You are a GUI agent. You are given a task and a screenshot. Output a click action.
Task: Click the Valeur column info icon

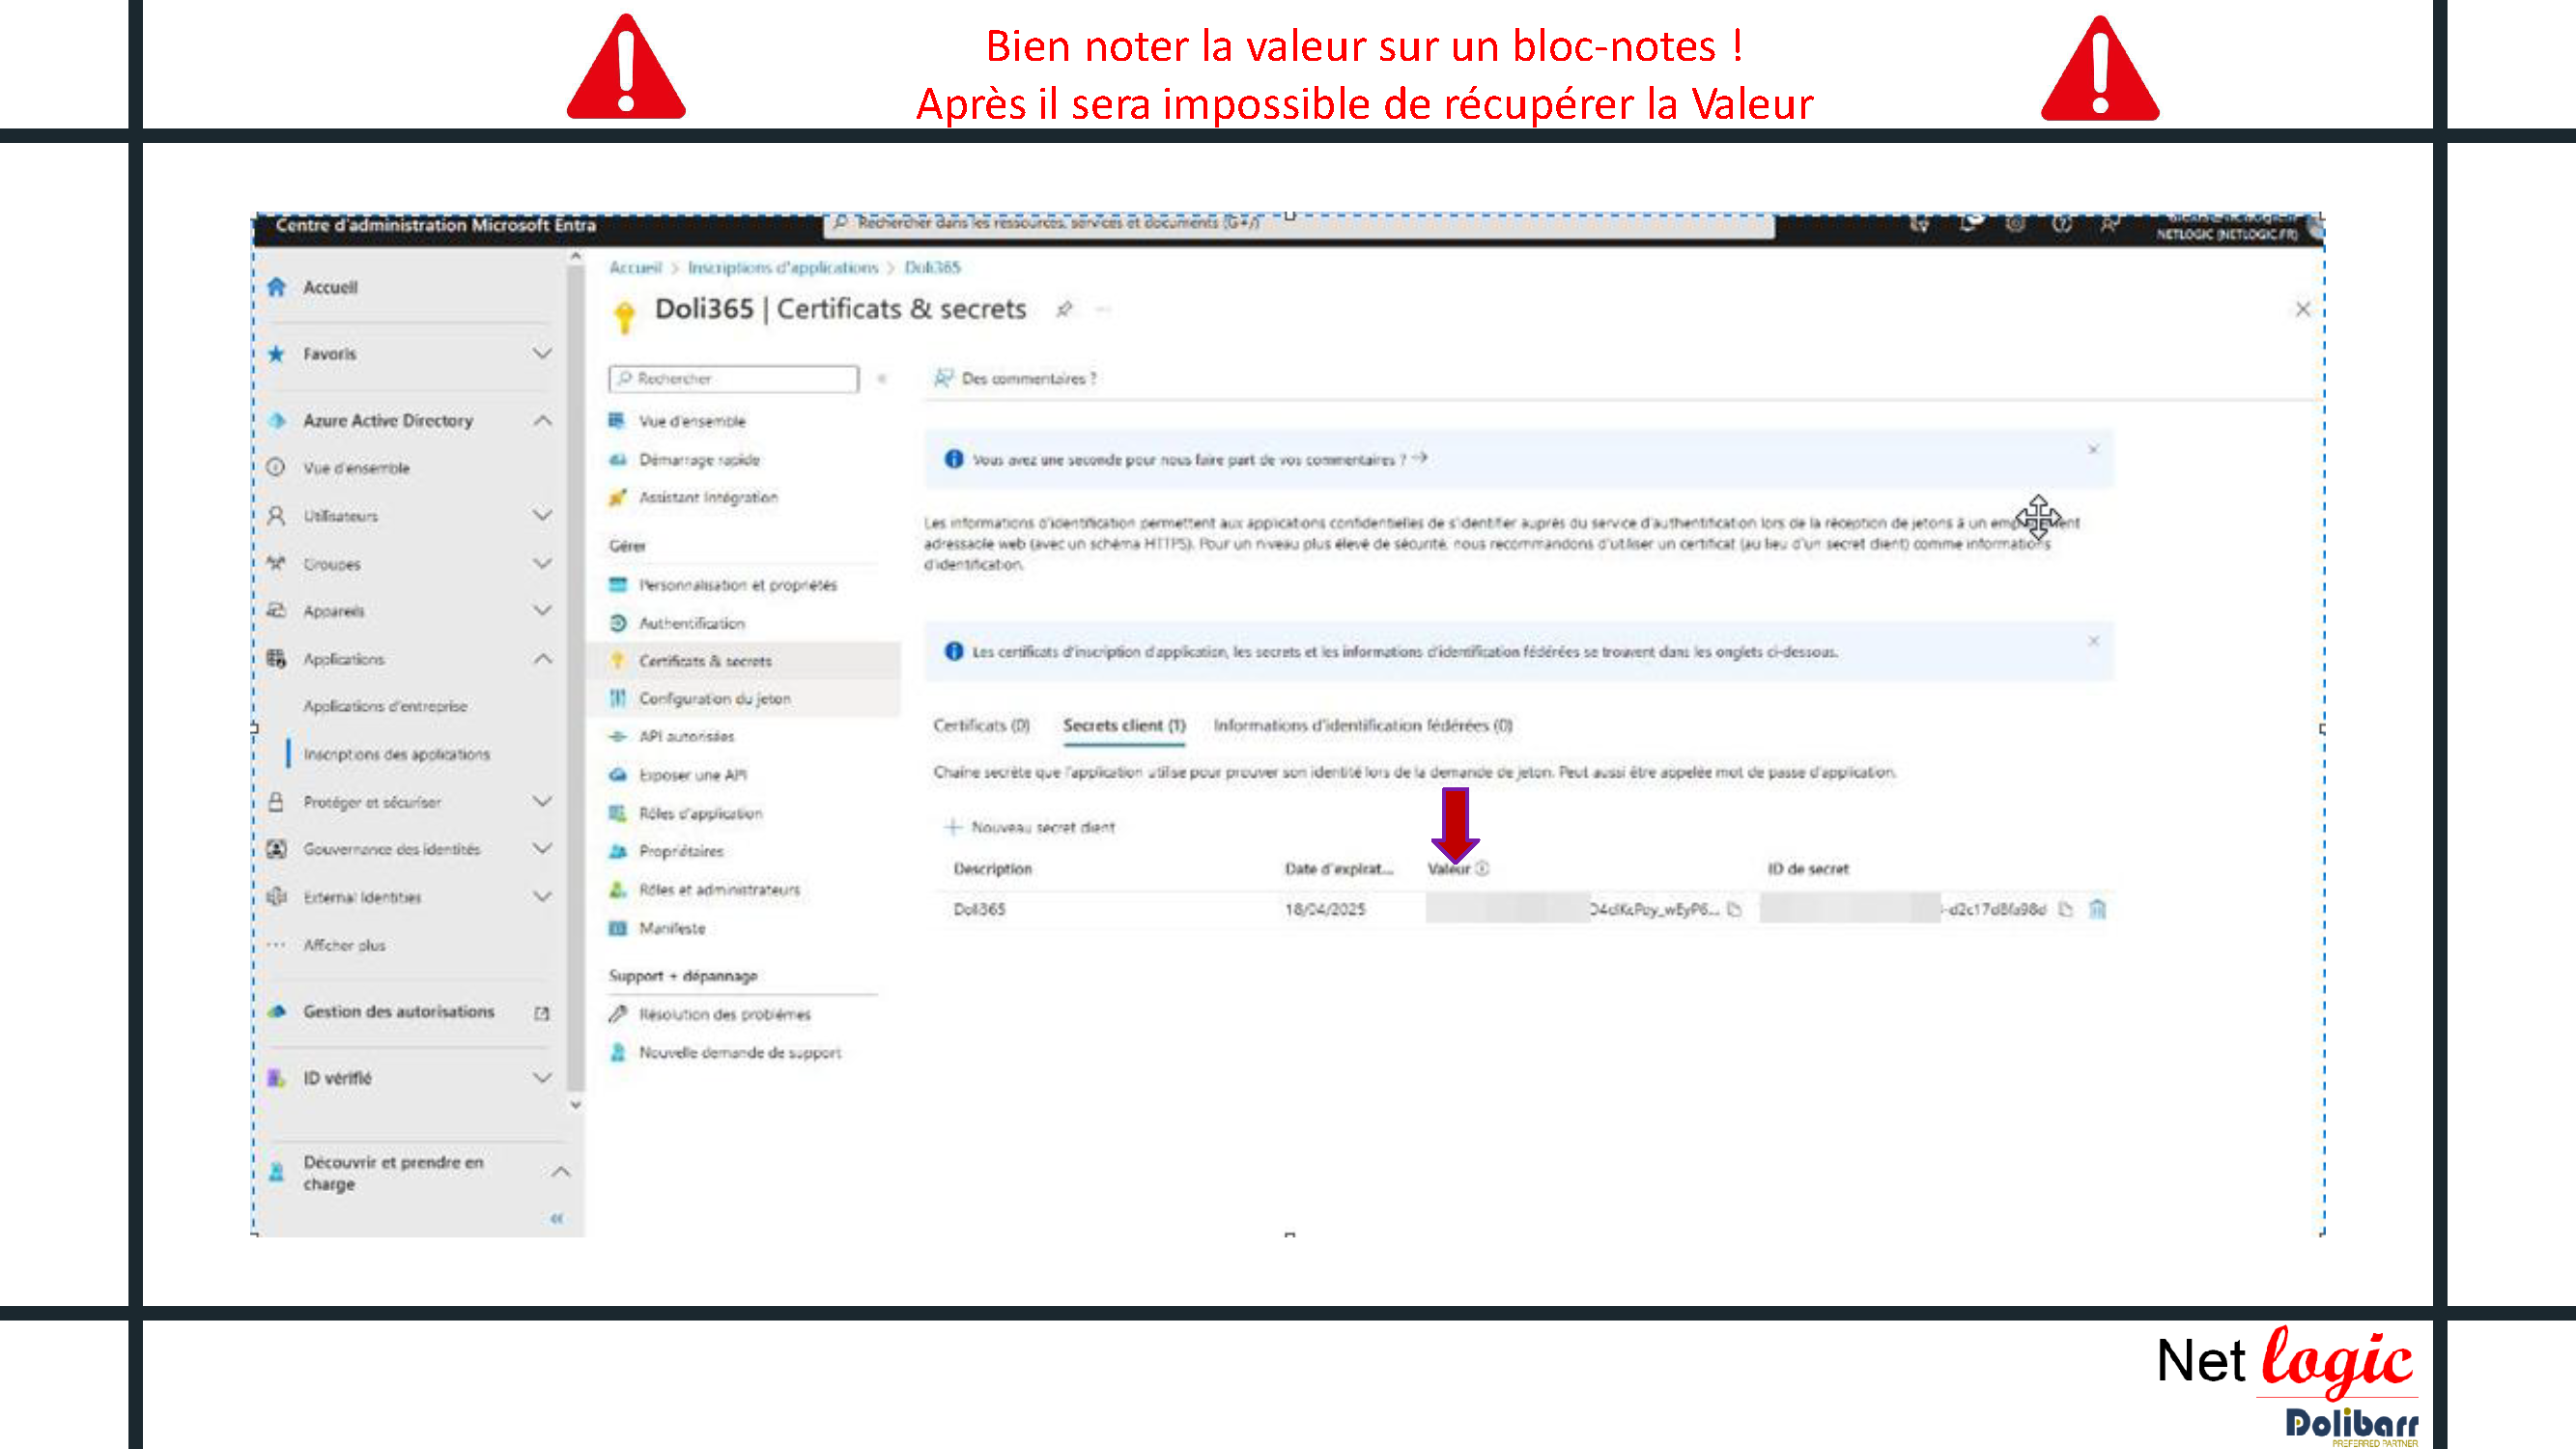(1482, 868)
